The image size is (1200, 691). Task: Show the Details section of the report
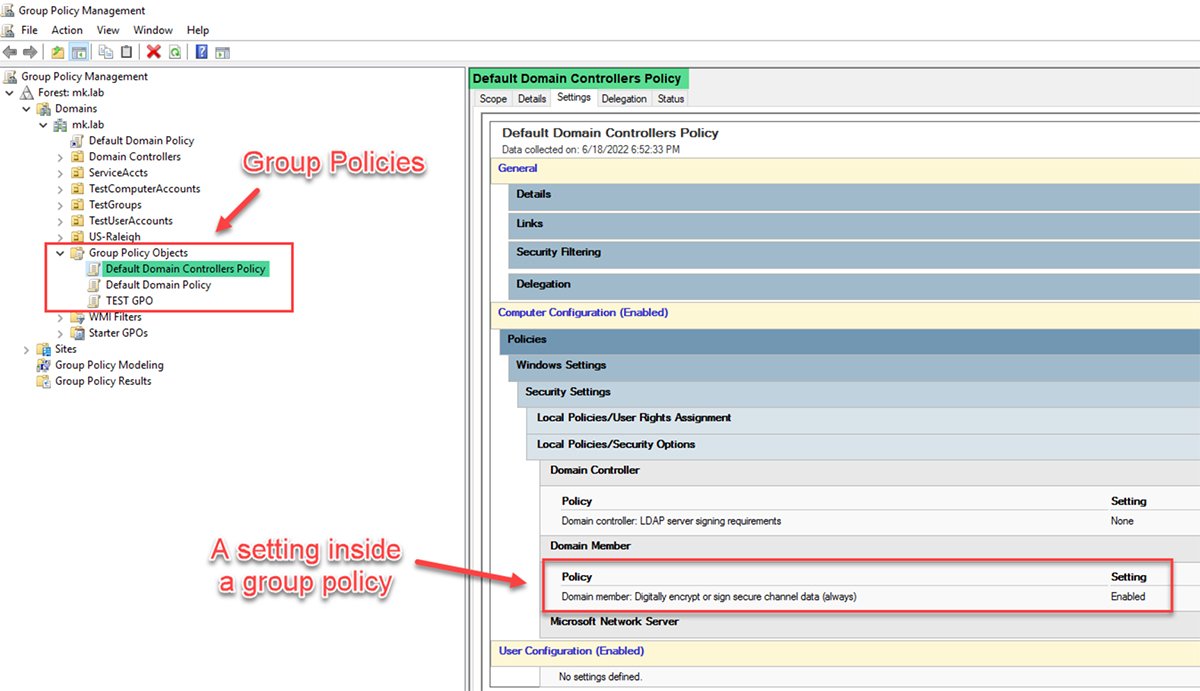coord(534,194)
